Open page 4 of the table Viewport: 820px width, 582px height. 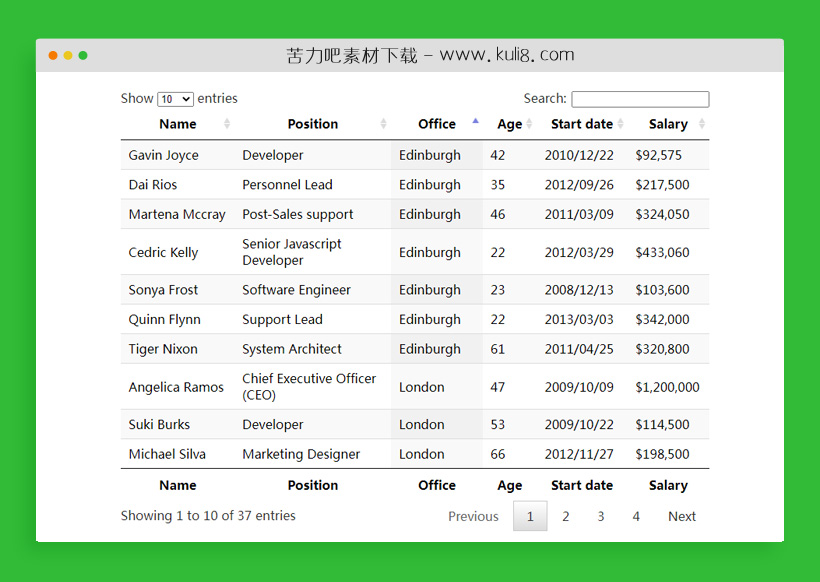pyautogui.click(x=636, y=516)
